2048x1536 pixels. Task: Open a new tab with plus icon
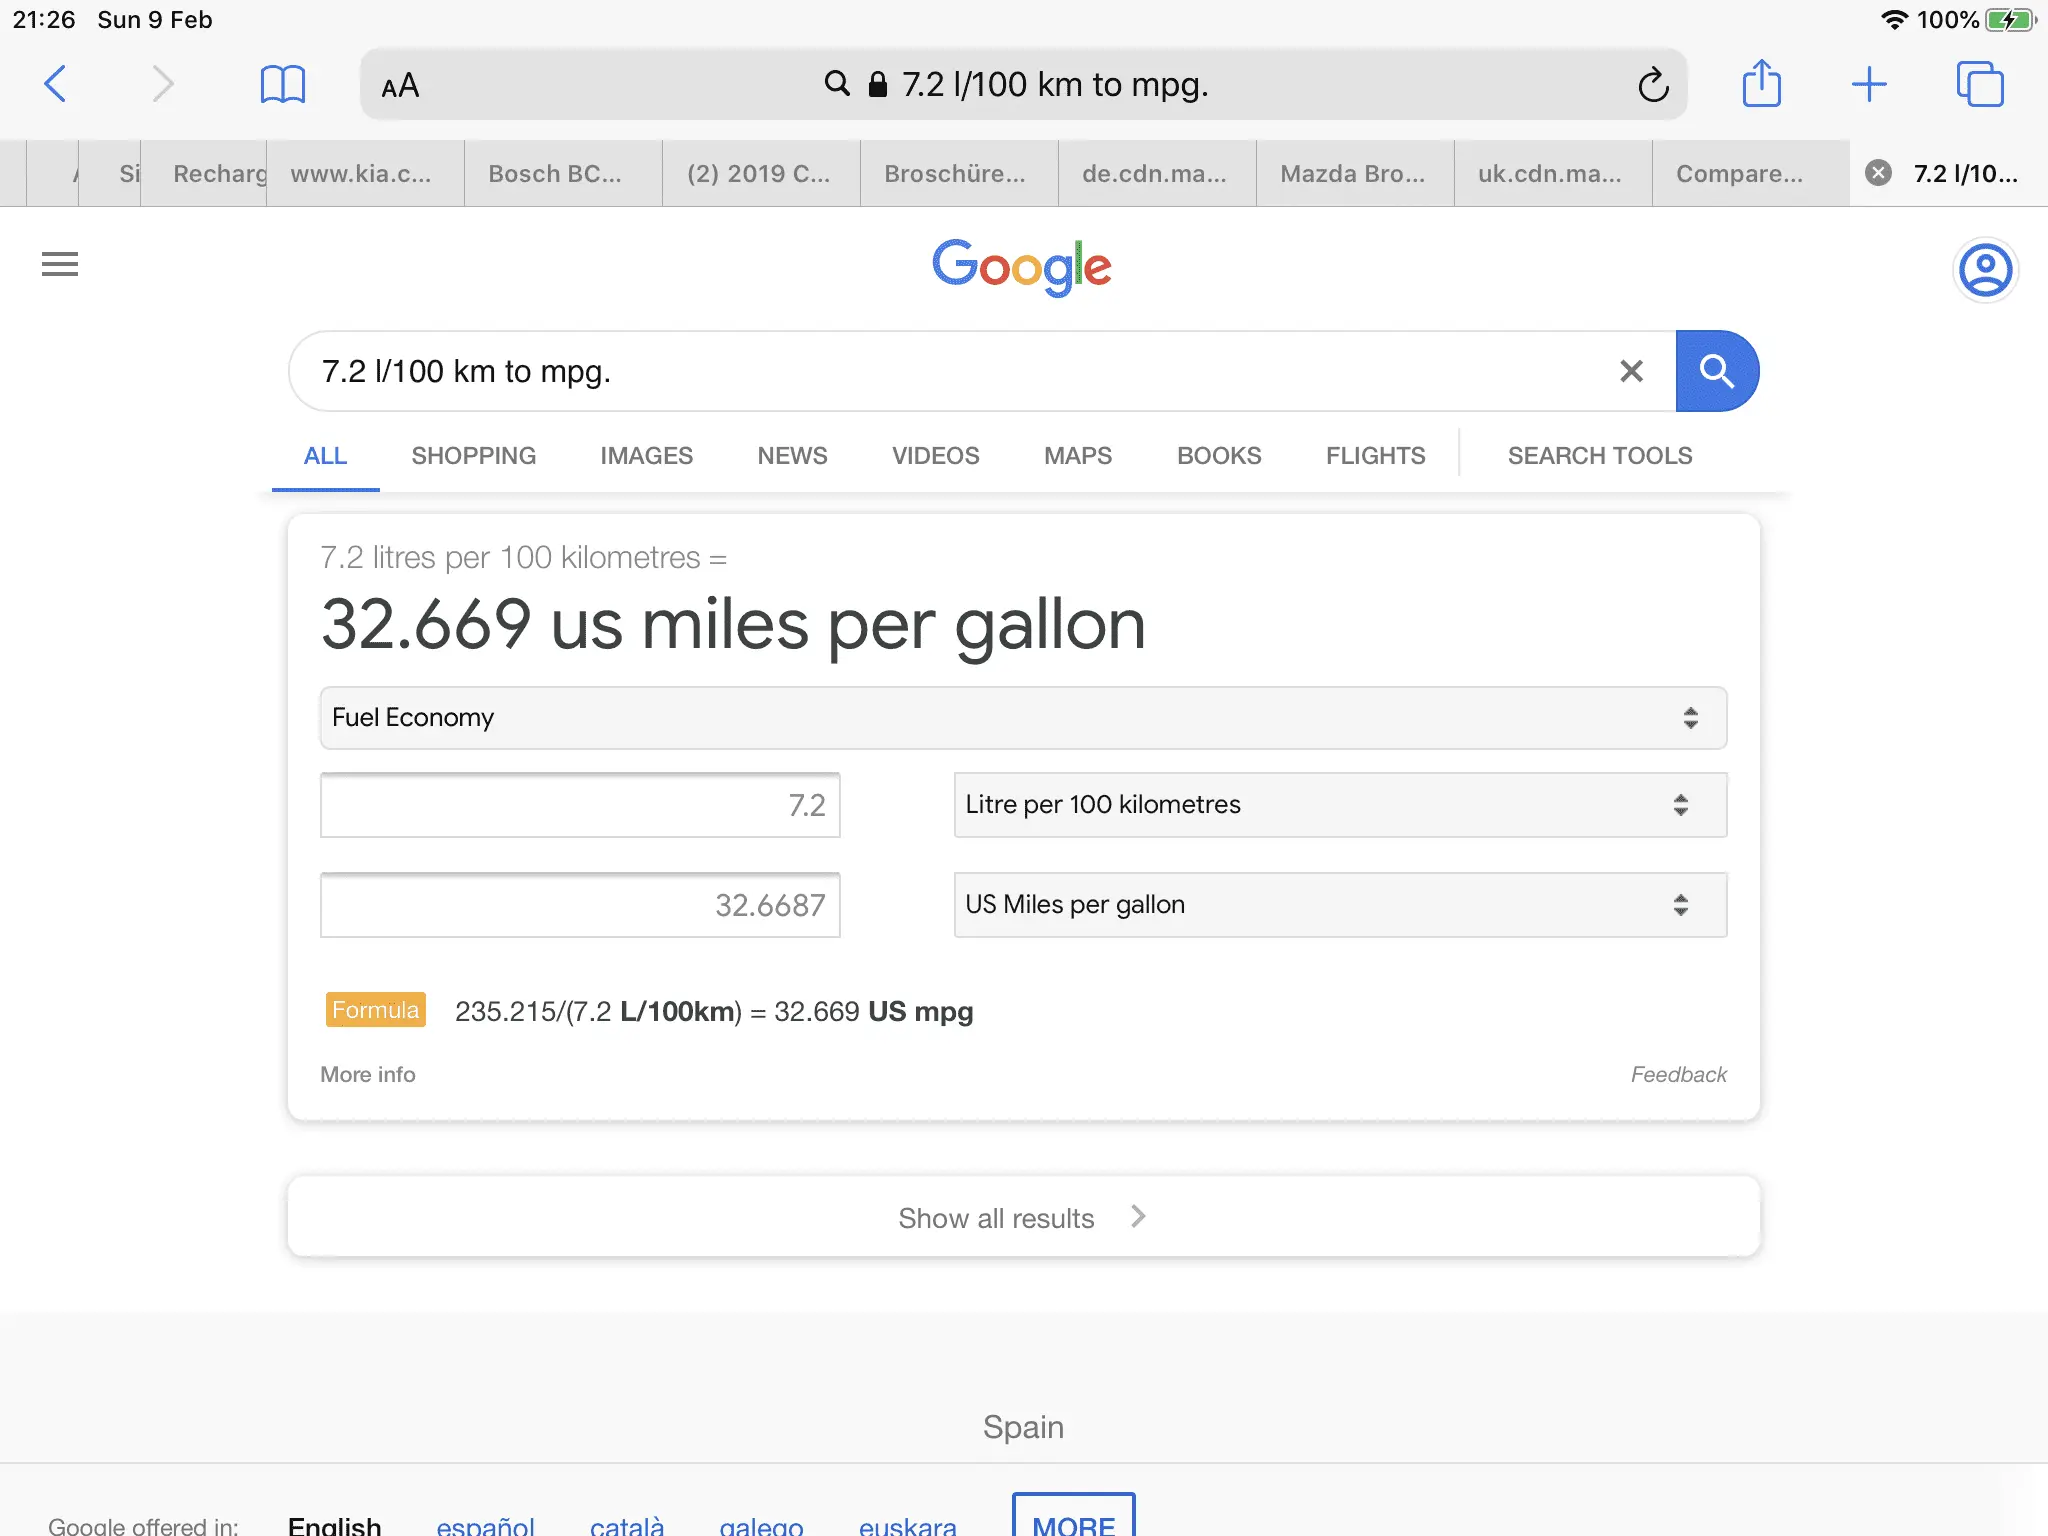point(1868,84)
